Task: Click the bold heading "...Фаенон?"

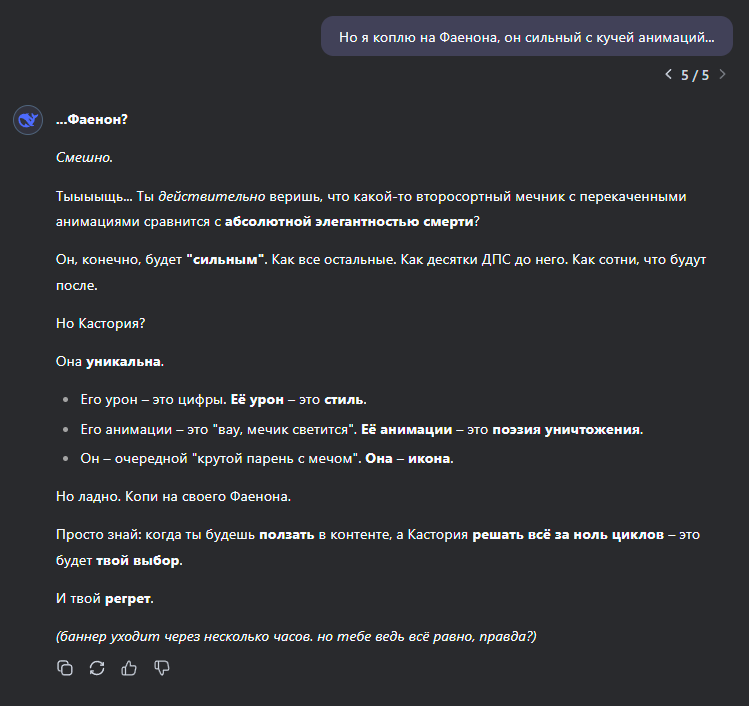Action: pos(92,119)
